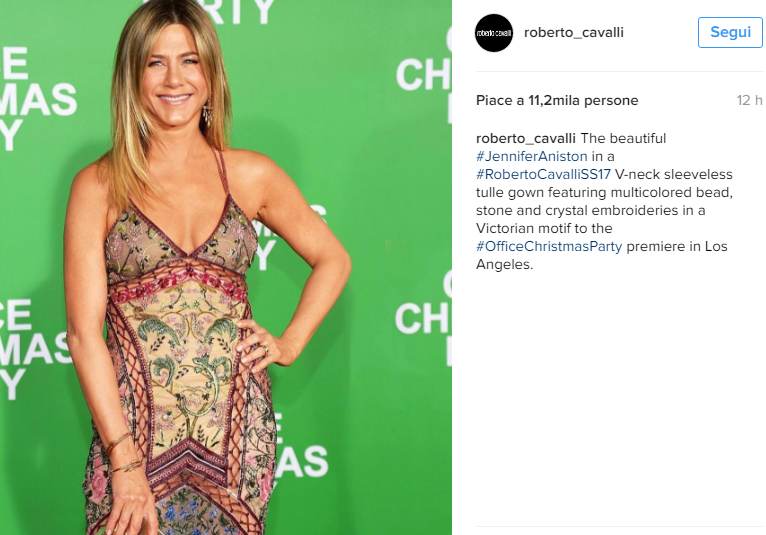Click the ring on the hand at her hip
The width and height of the screenshot is (766, 535).
tap(266, 349)
